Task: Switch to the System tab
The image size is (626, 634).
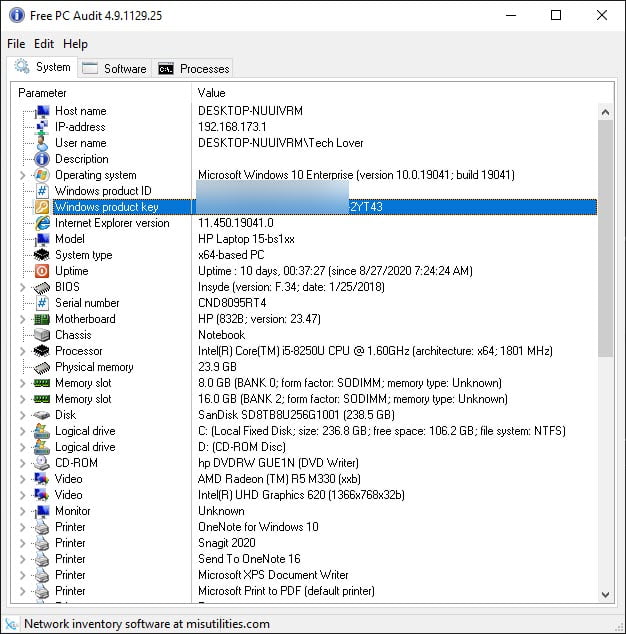Action: (x=42, y=67)
